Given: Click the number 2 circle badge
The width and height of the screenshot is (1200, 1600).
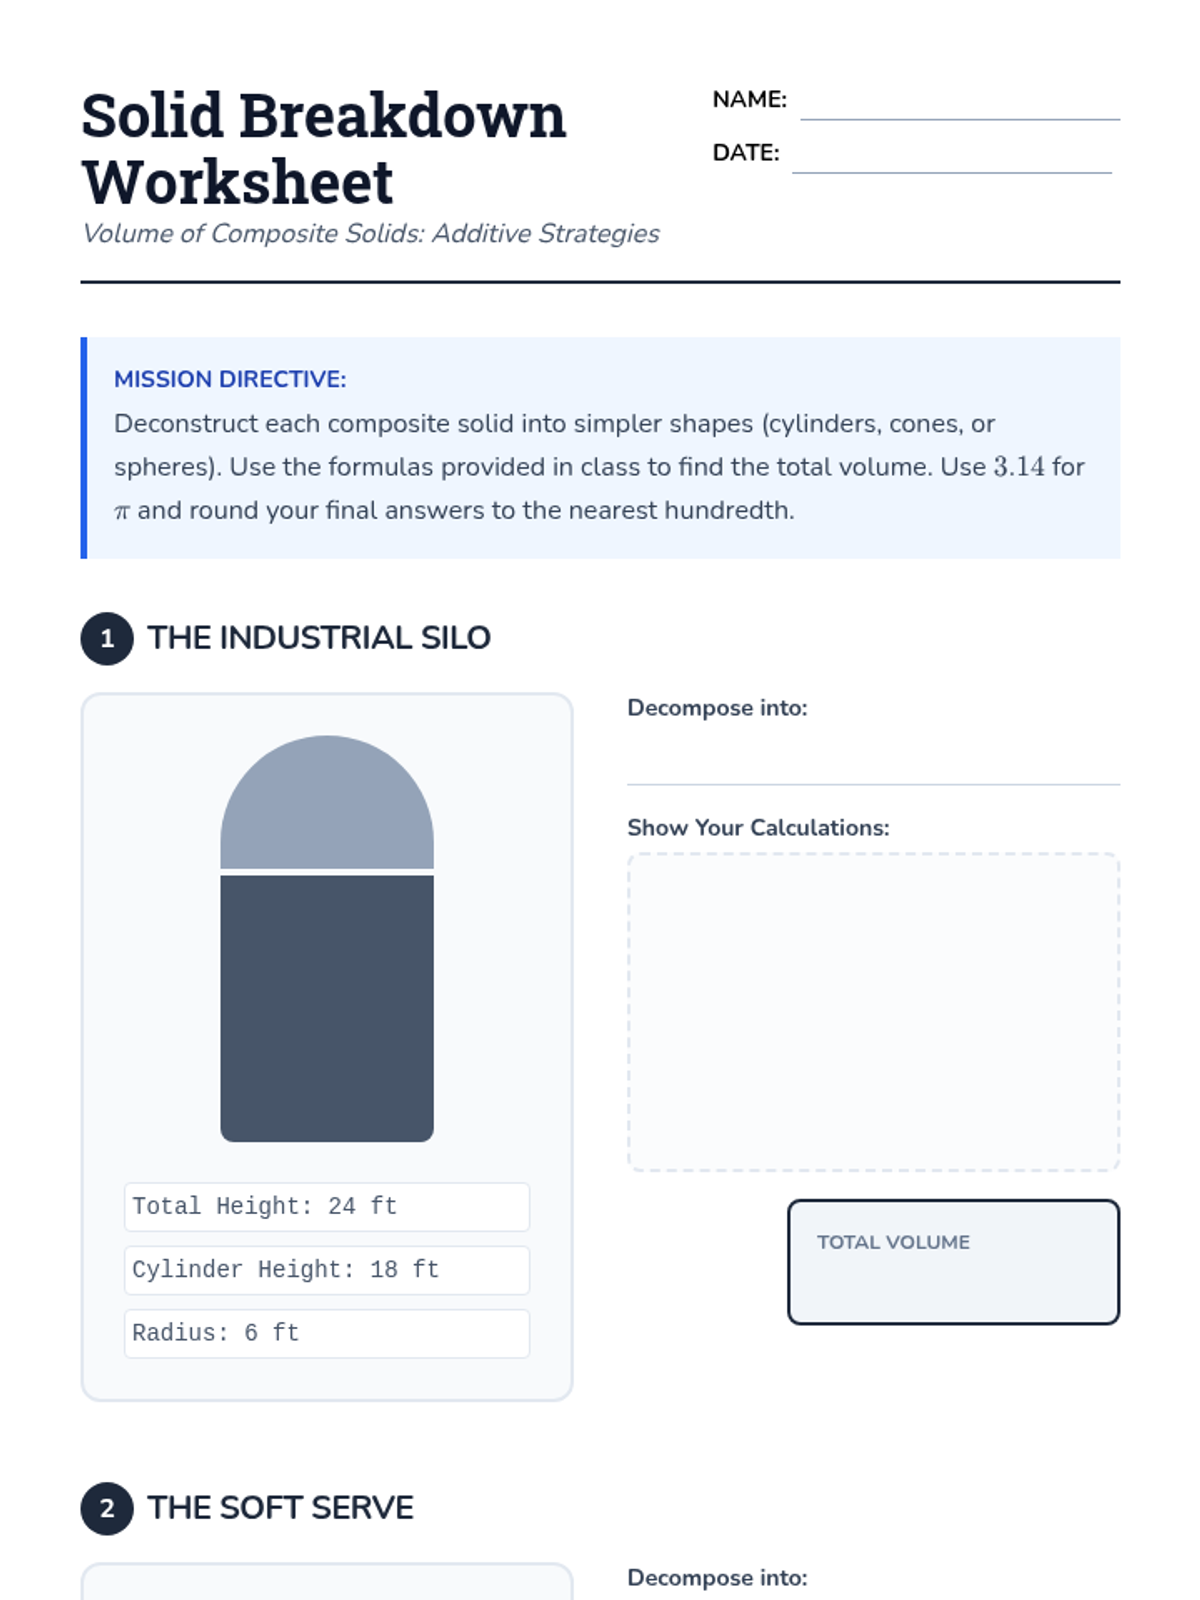Looking at the screenshot, I should (107, 1508).
